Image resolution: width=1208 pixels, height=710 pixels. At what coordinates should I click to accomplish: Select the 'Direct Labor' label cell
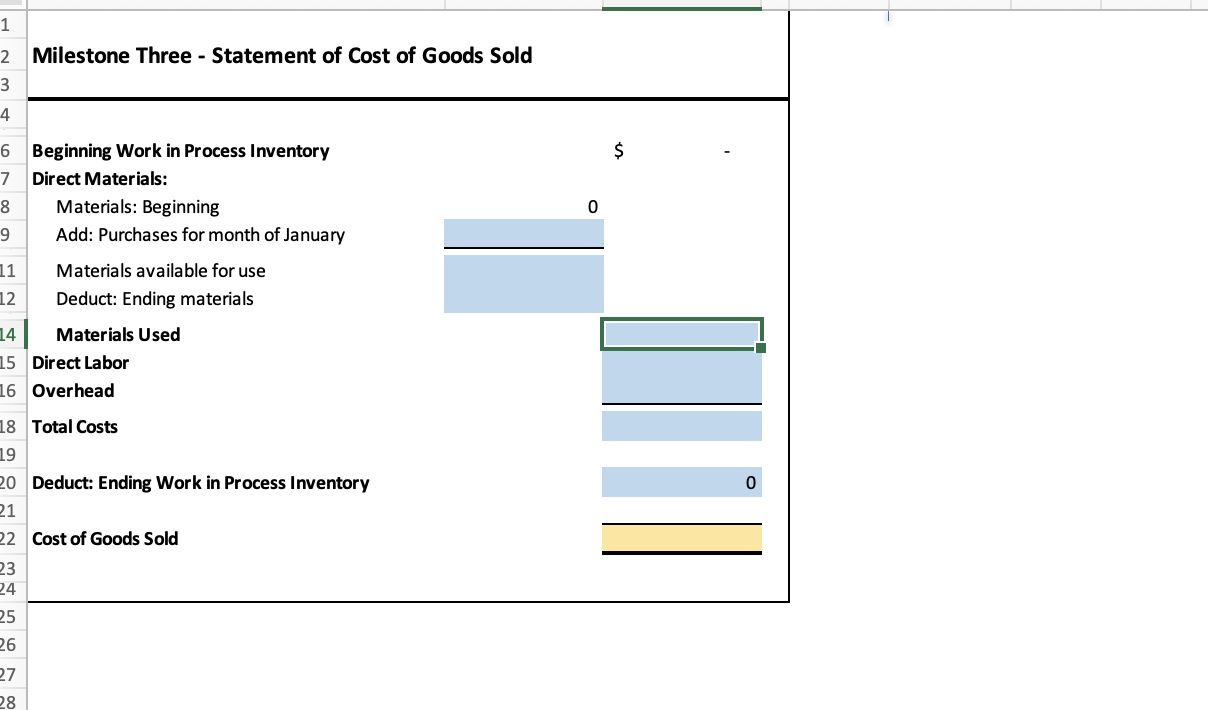[81, 363]
